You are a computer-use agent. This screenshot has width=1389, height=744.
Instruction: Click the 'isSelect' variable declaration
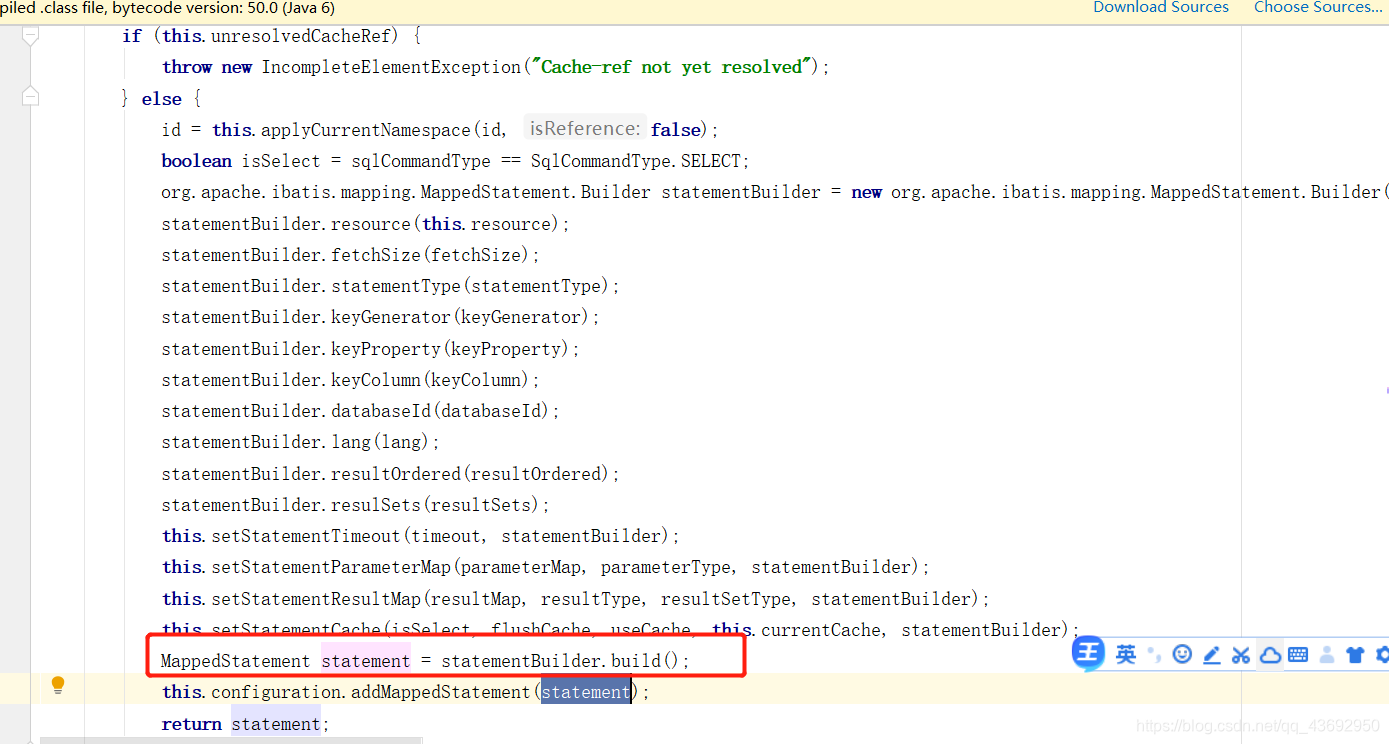281,161
